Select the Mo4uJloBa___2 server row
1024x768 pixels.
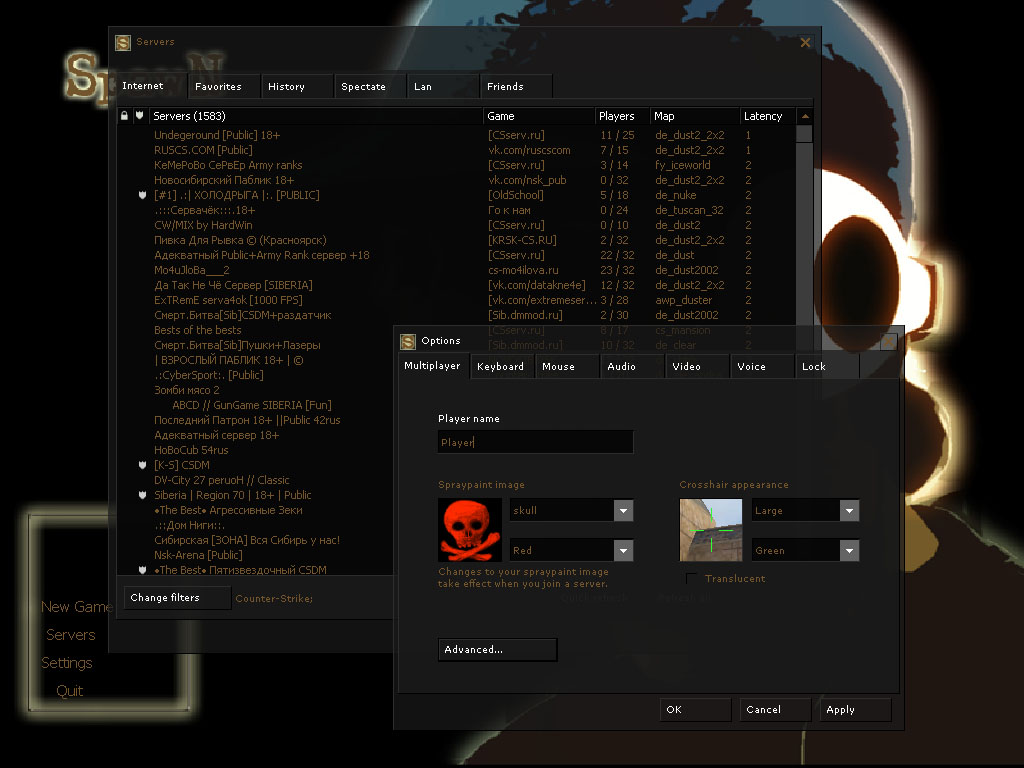(191, 270)
